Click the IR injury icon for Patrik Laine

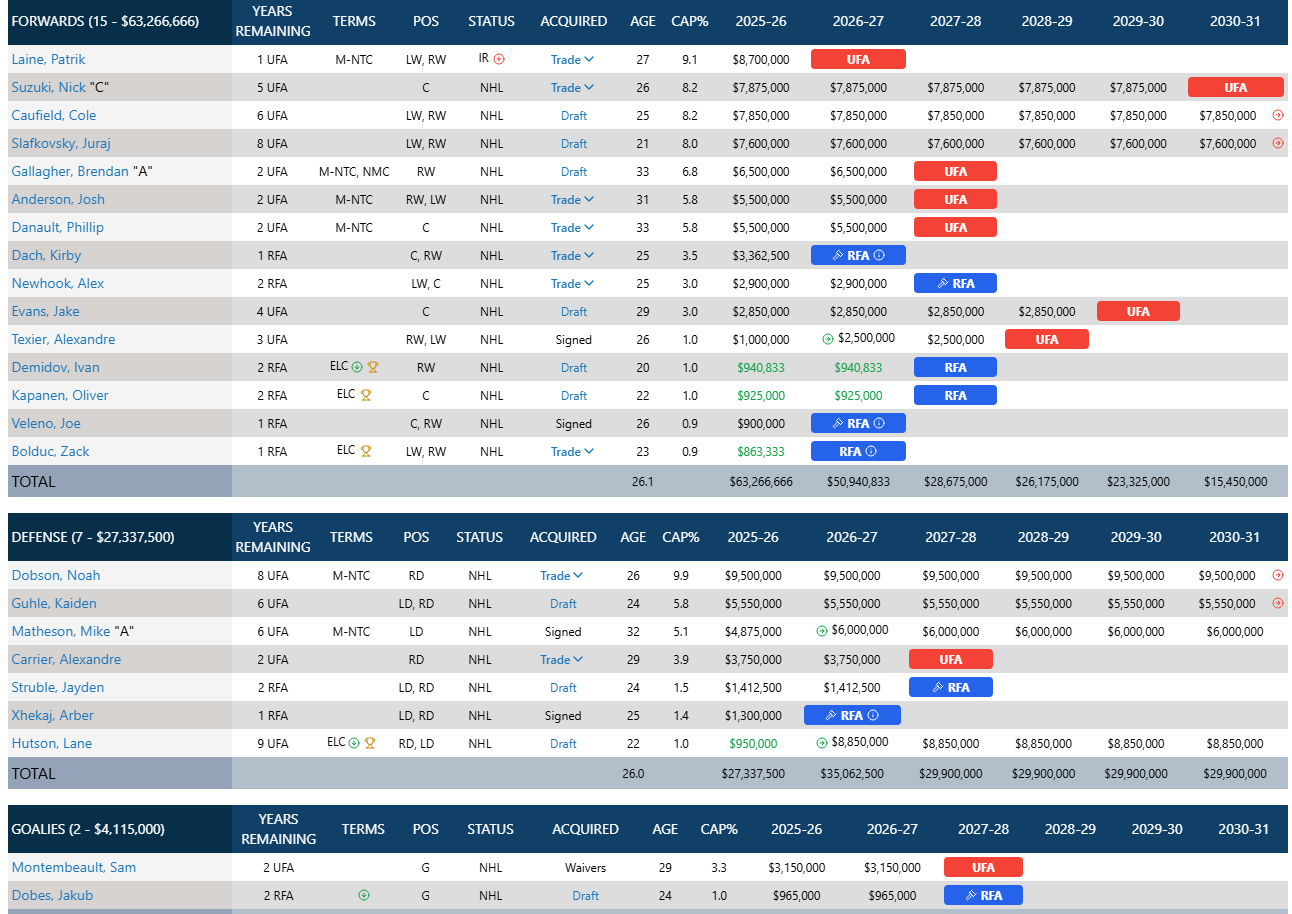coord(499,59)
